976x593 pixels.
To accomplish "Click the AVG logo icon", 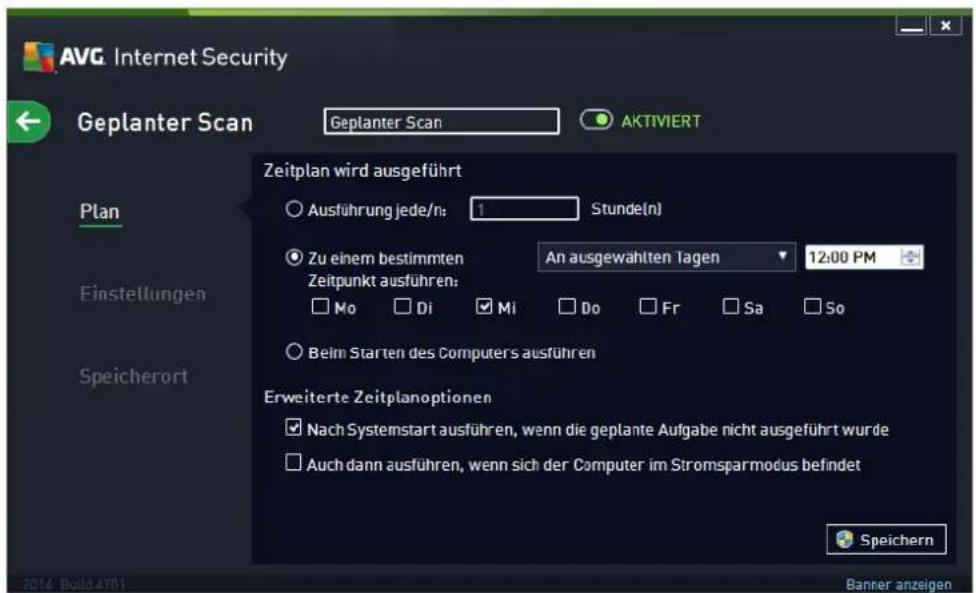I will [x=39, y=57].
